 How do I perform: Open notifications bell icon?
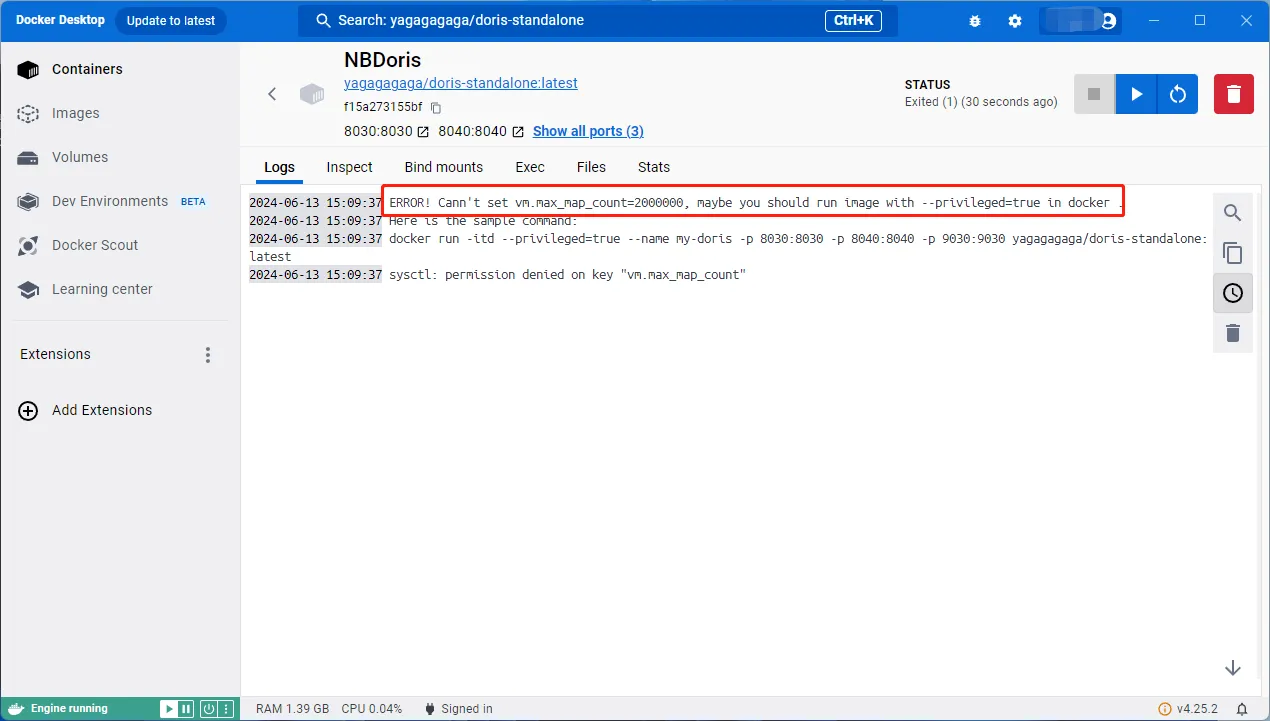[x=1242, y=709]
